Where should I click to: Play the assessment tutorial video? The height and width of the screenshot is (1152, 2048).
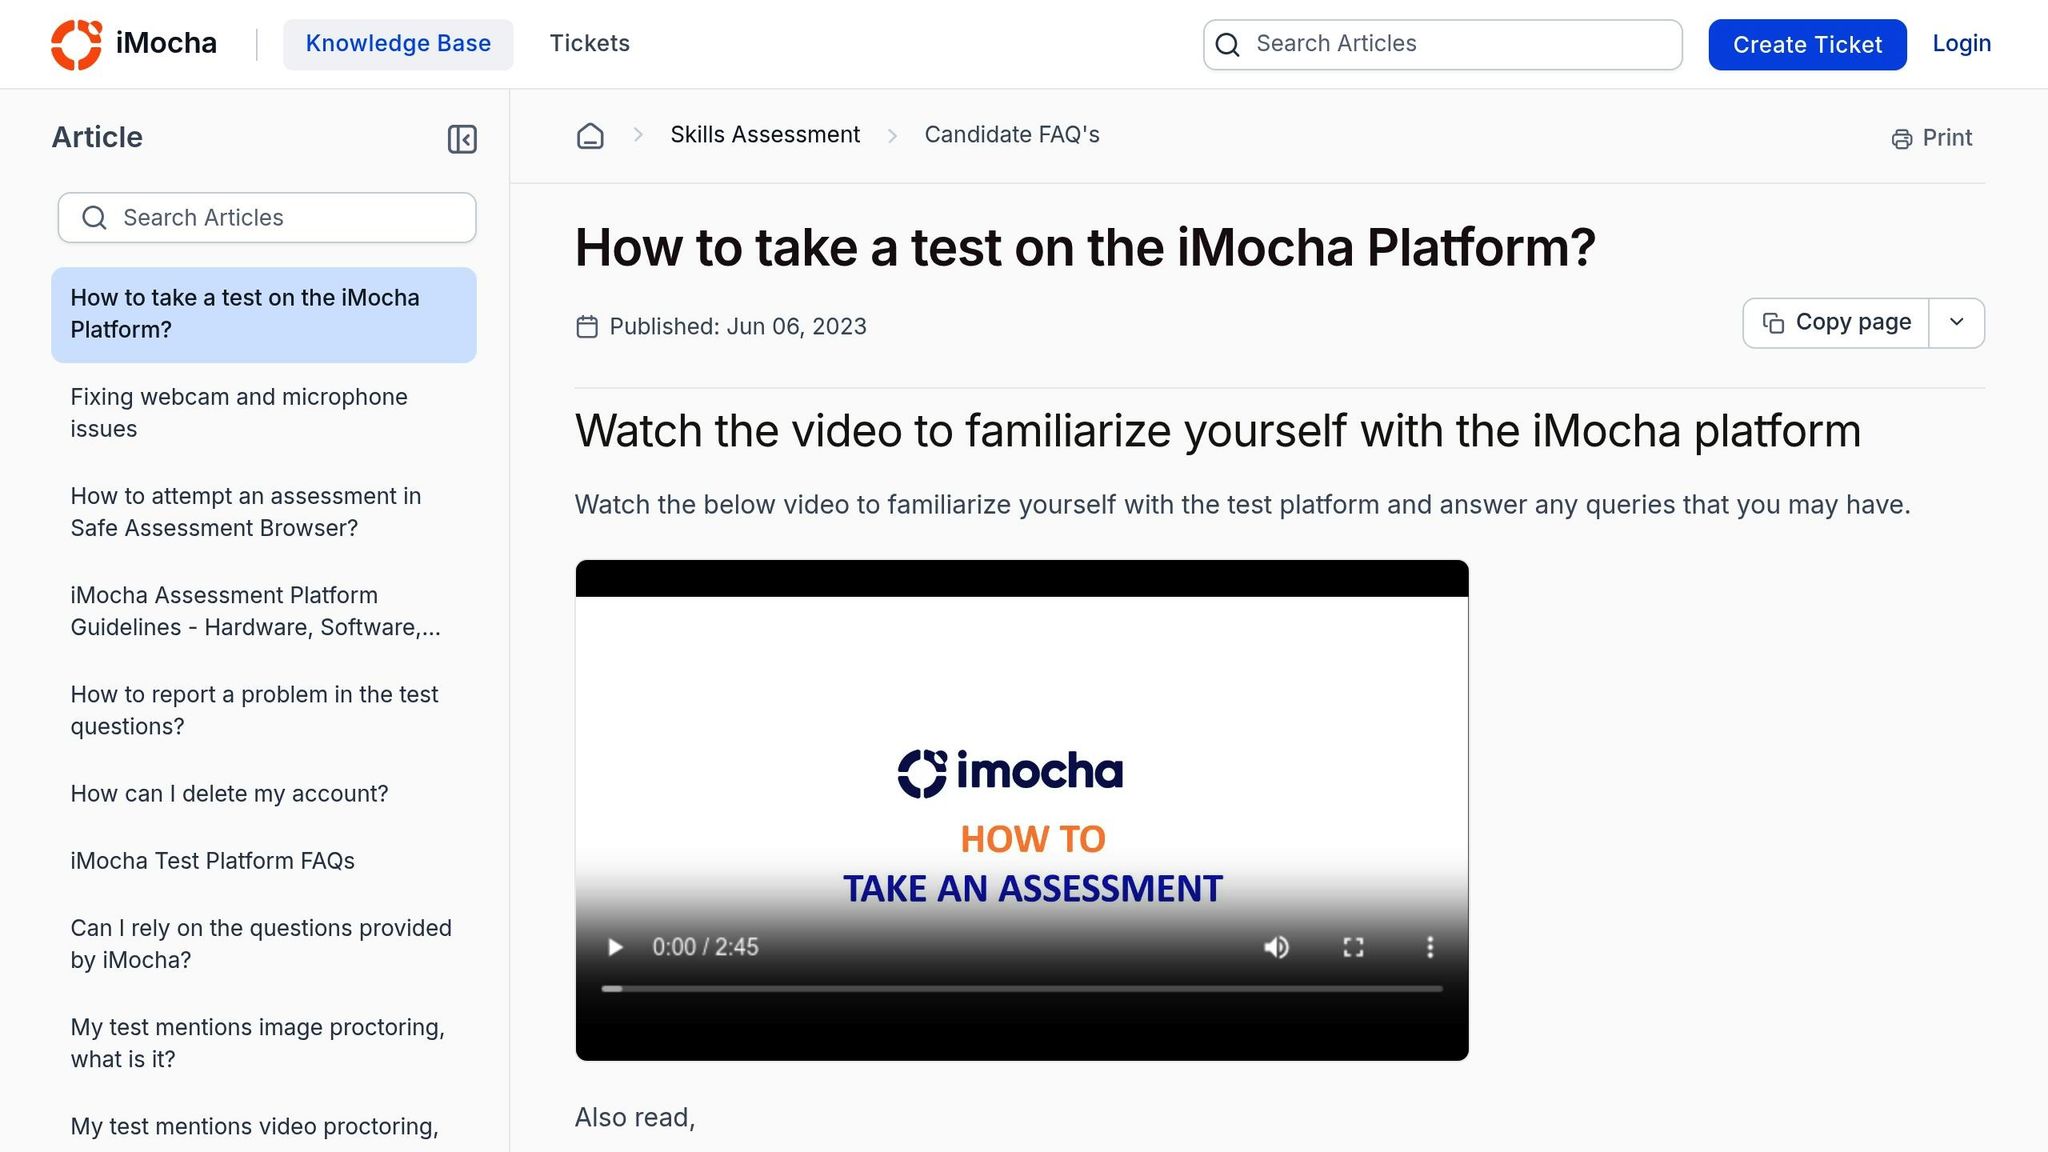tap(614, 947)
